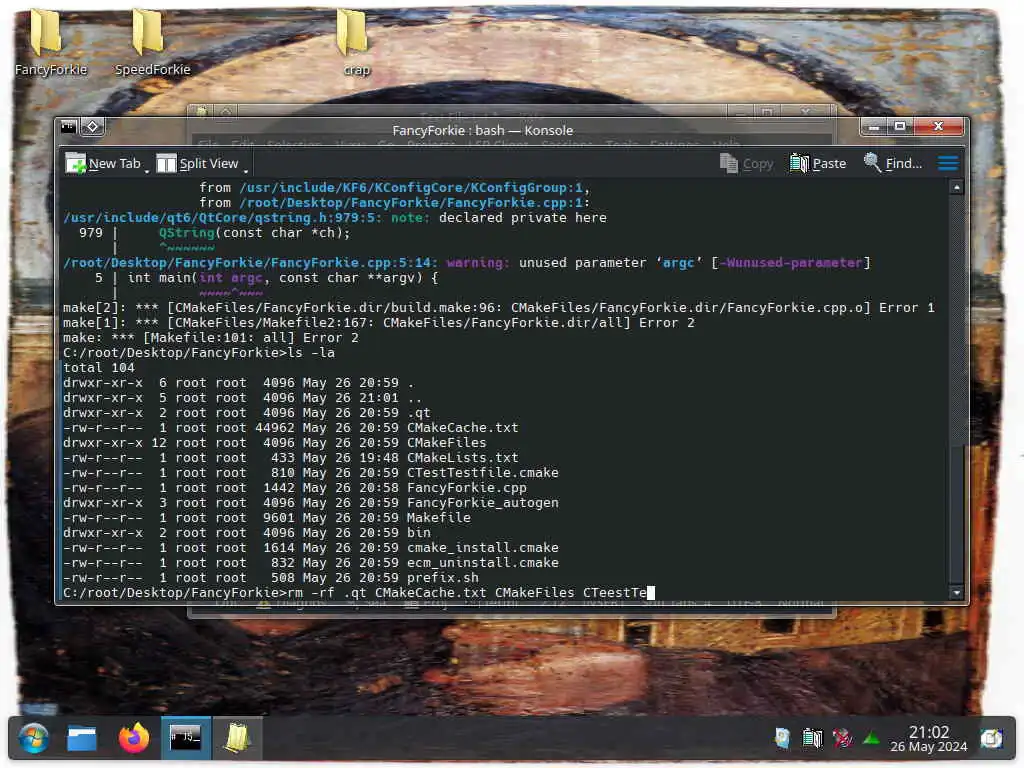Screen dimensions: 1024x768
Task: Click the 'total 104' output line
Action: (99, 368)
